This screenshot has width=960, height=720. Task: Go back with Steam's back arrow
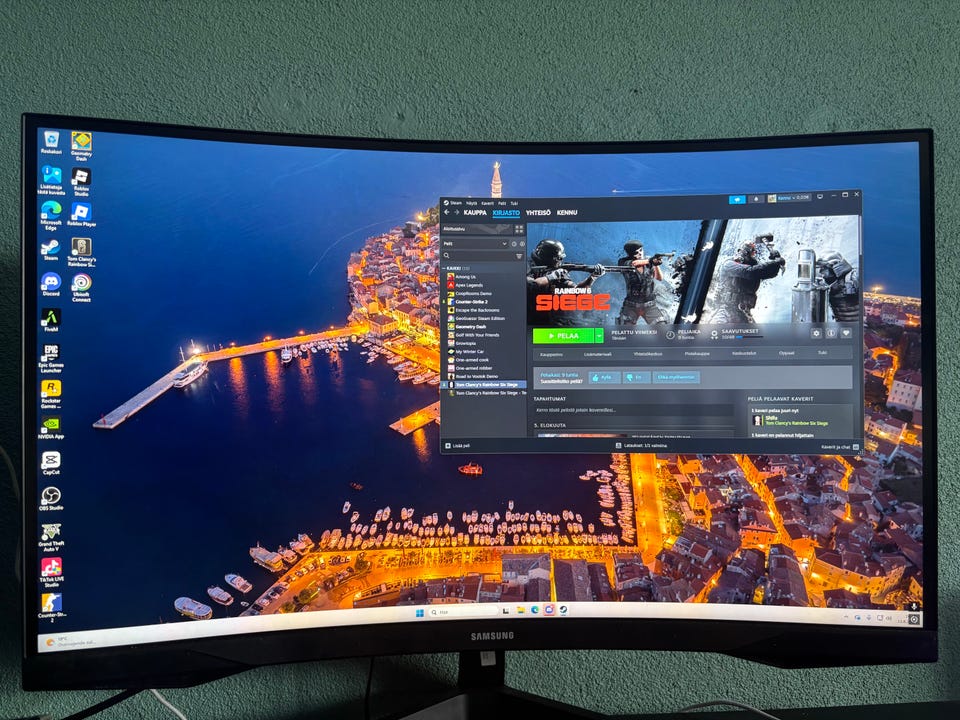point(446,212)
